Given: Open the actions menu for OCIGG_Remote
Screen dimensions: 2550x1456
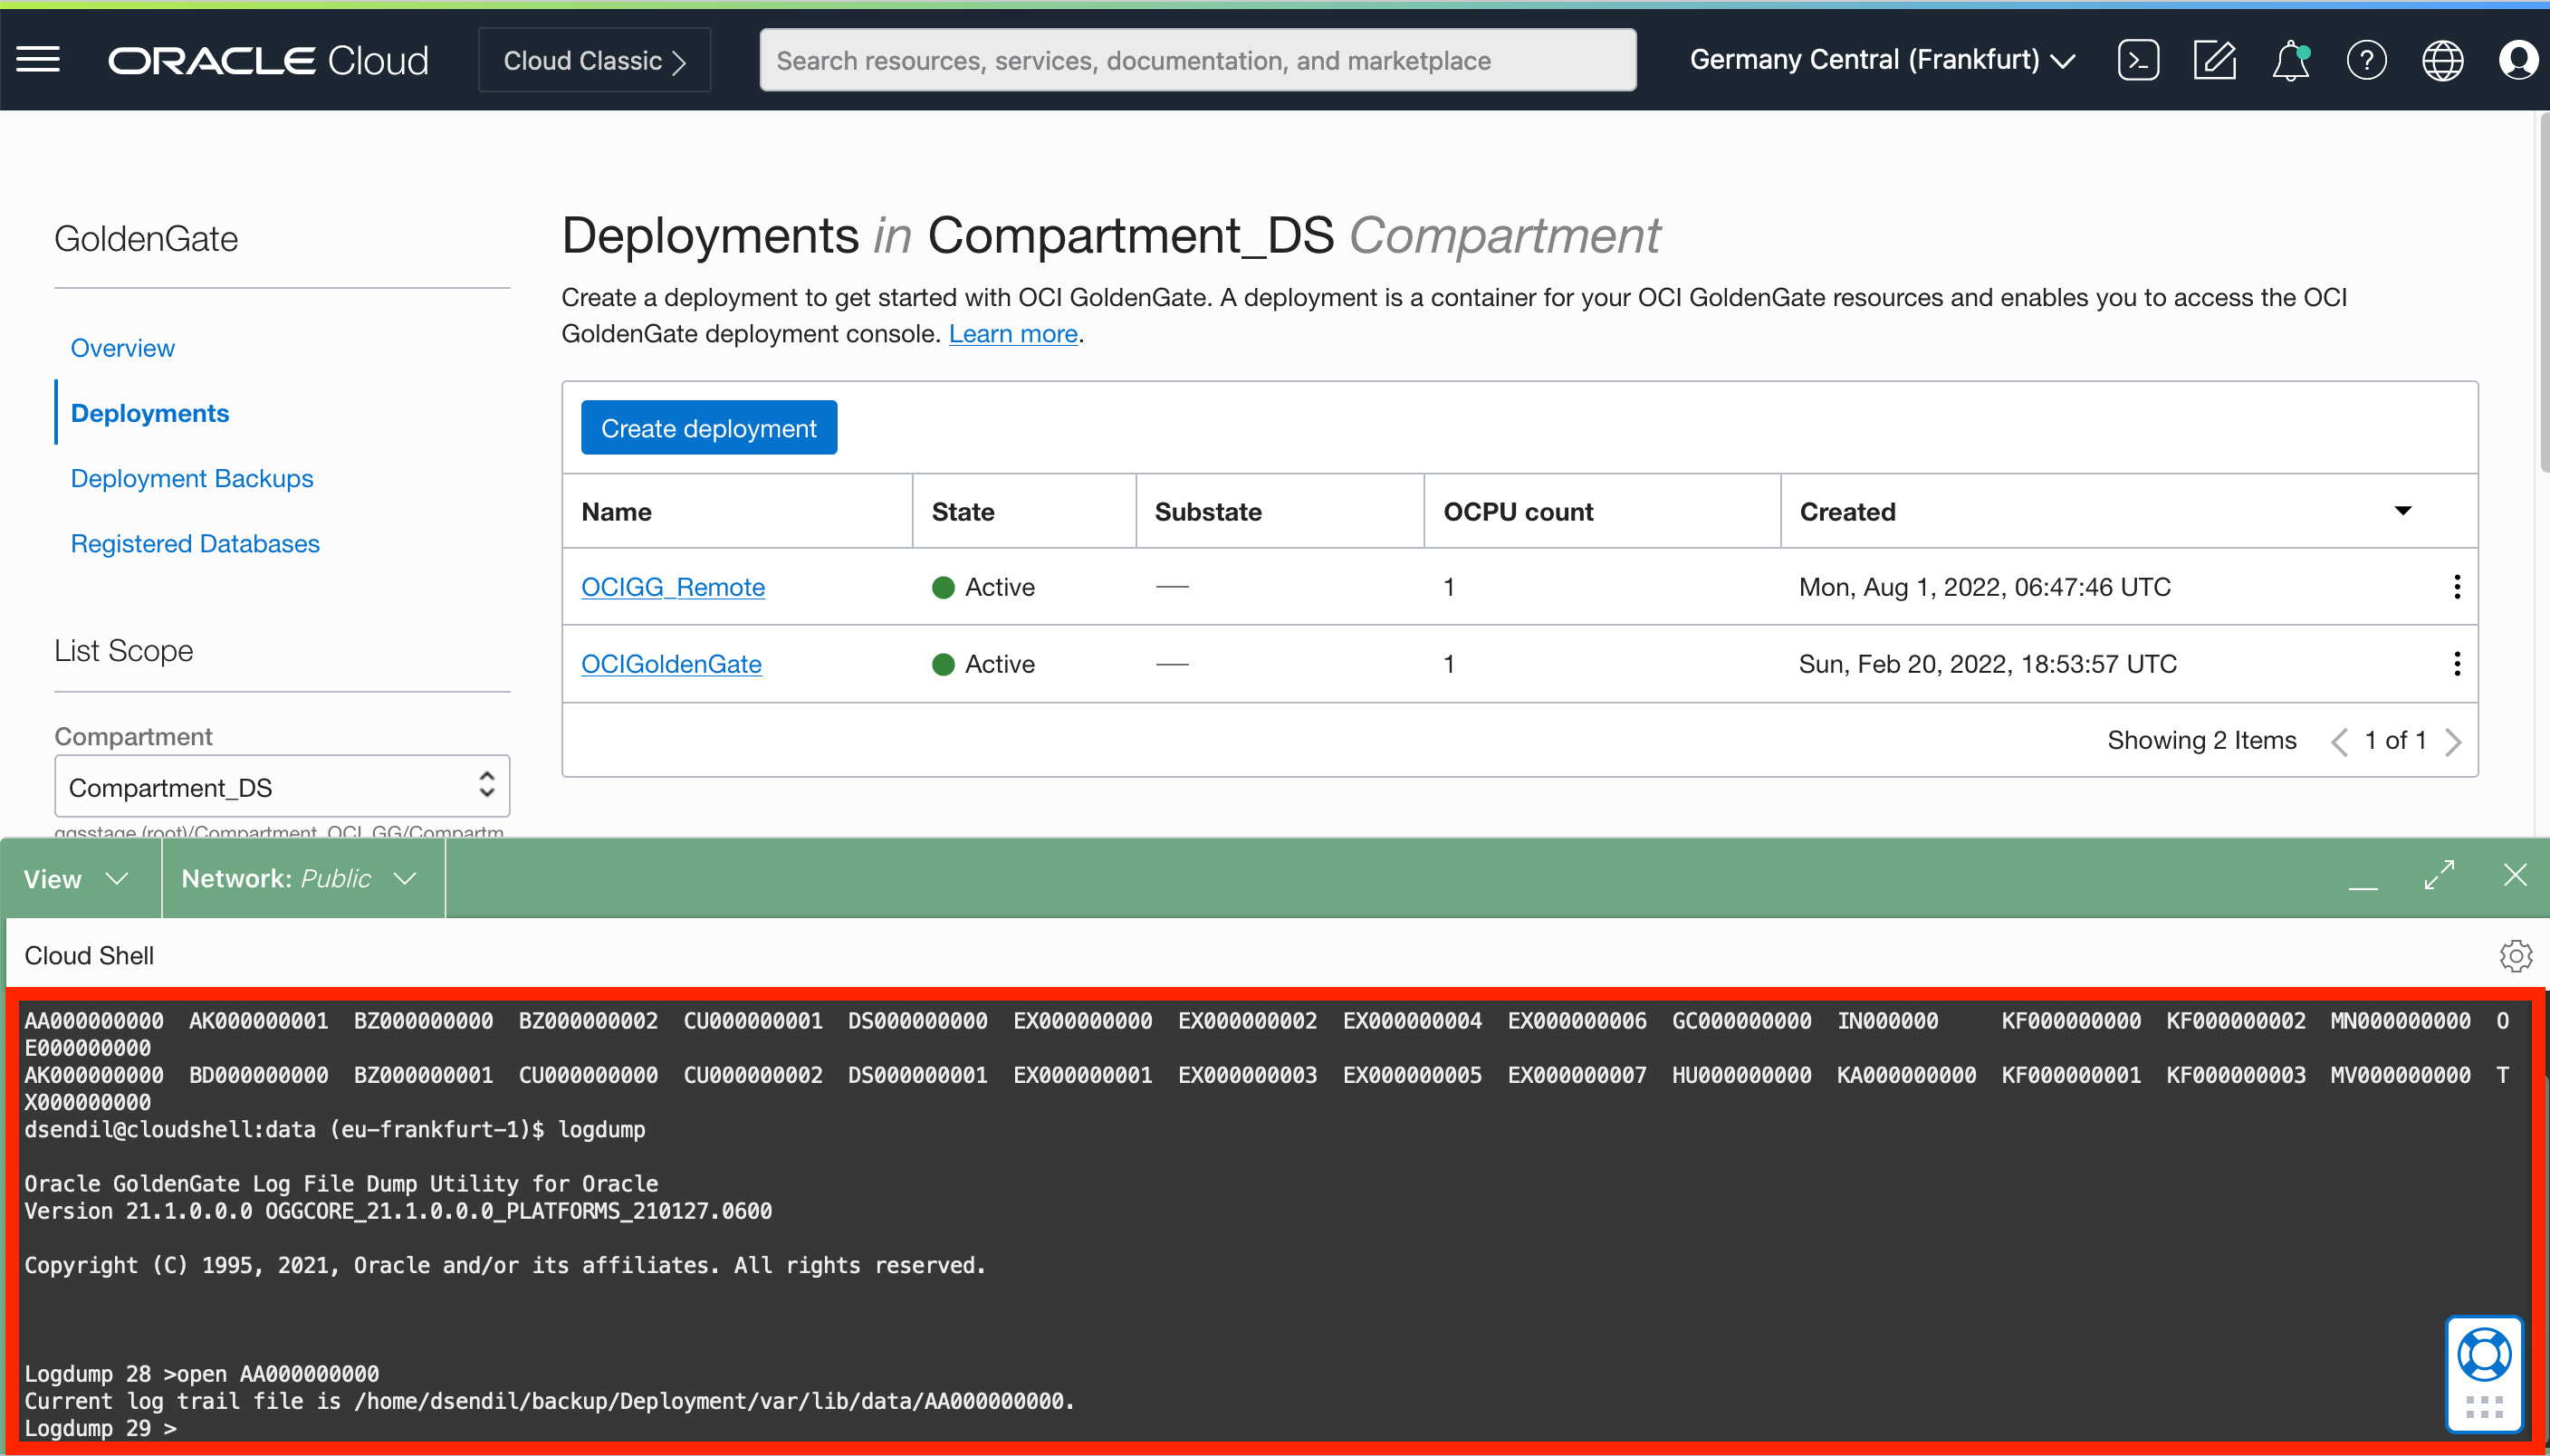Looking at the screenshot, I should click(2457, 587).
